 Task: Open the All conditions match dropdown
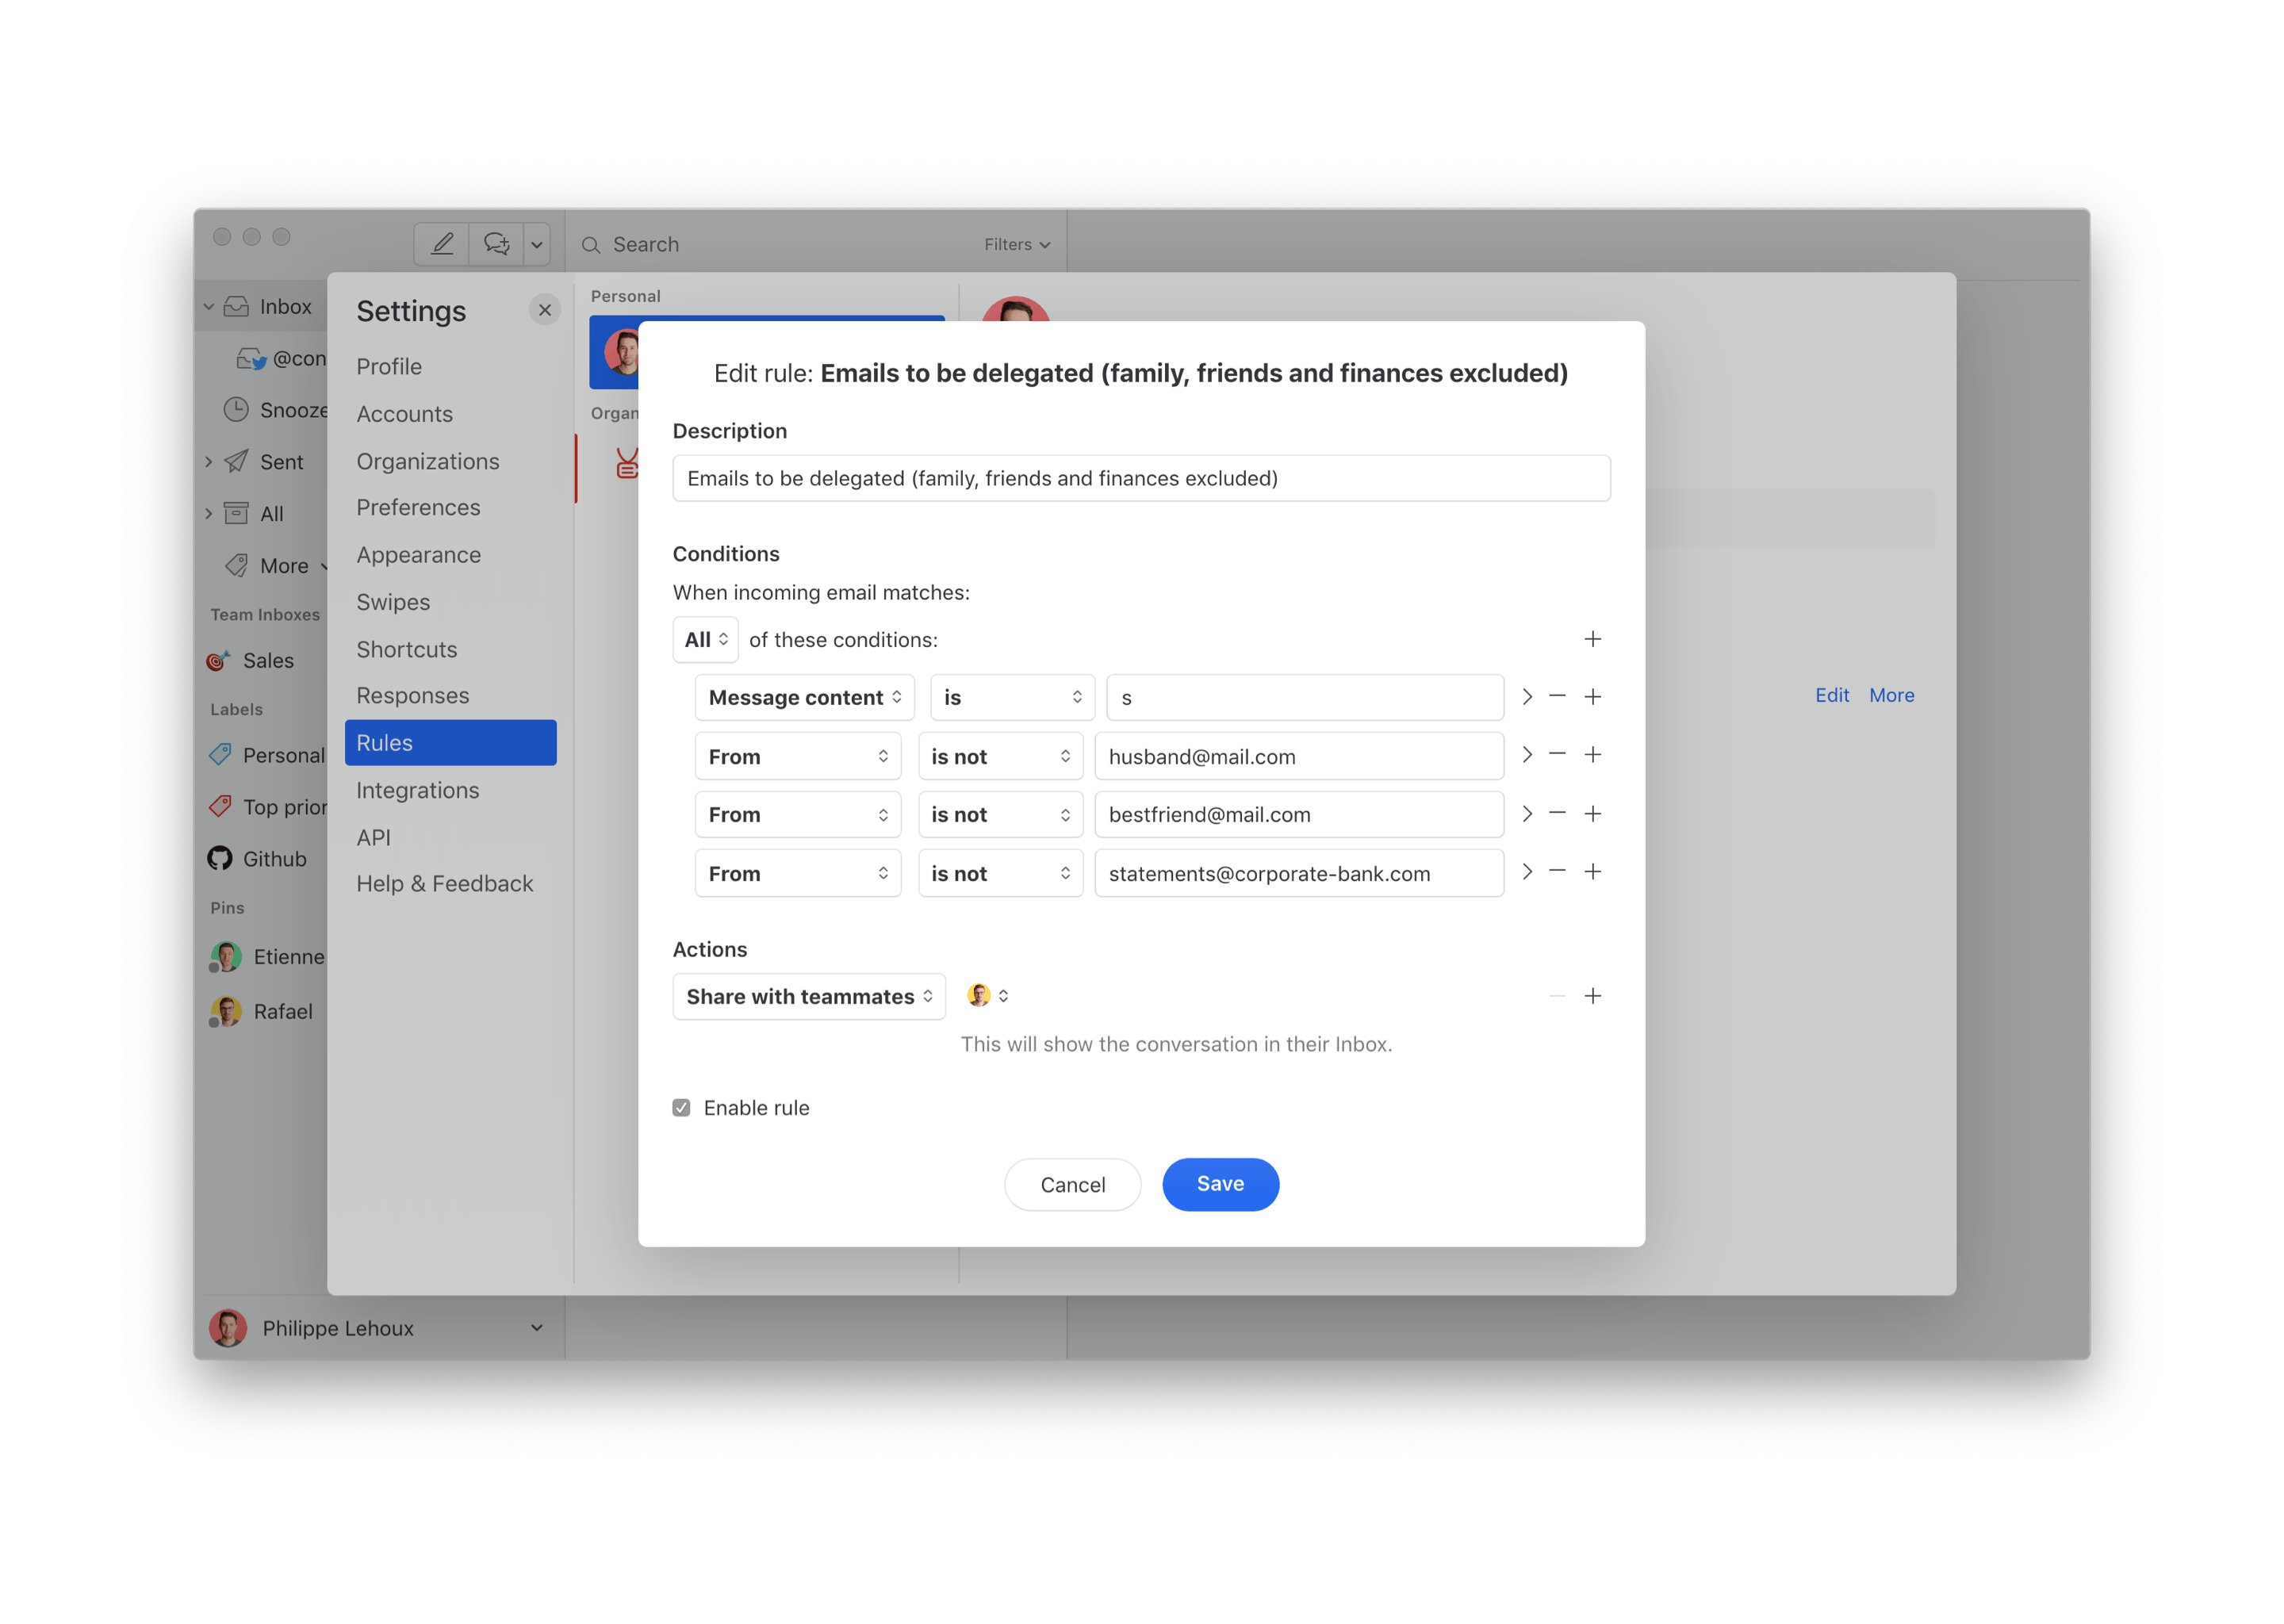(705, 640)
